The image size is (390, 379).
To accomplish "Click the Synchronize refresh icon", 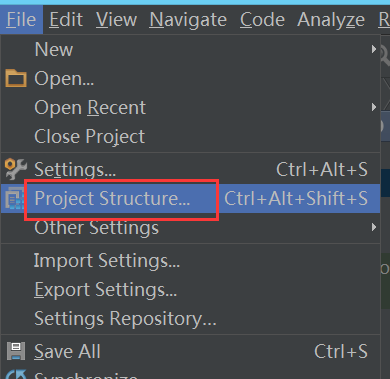I will (16, 374).
